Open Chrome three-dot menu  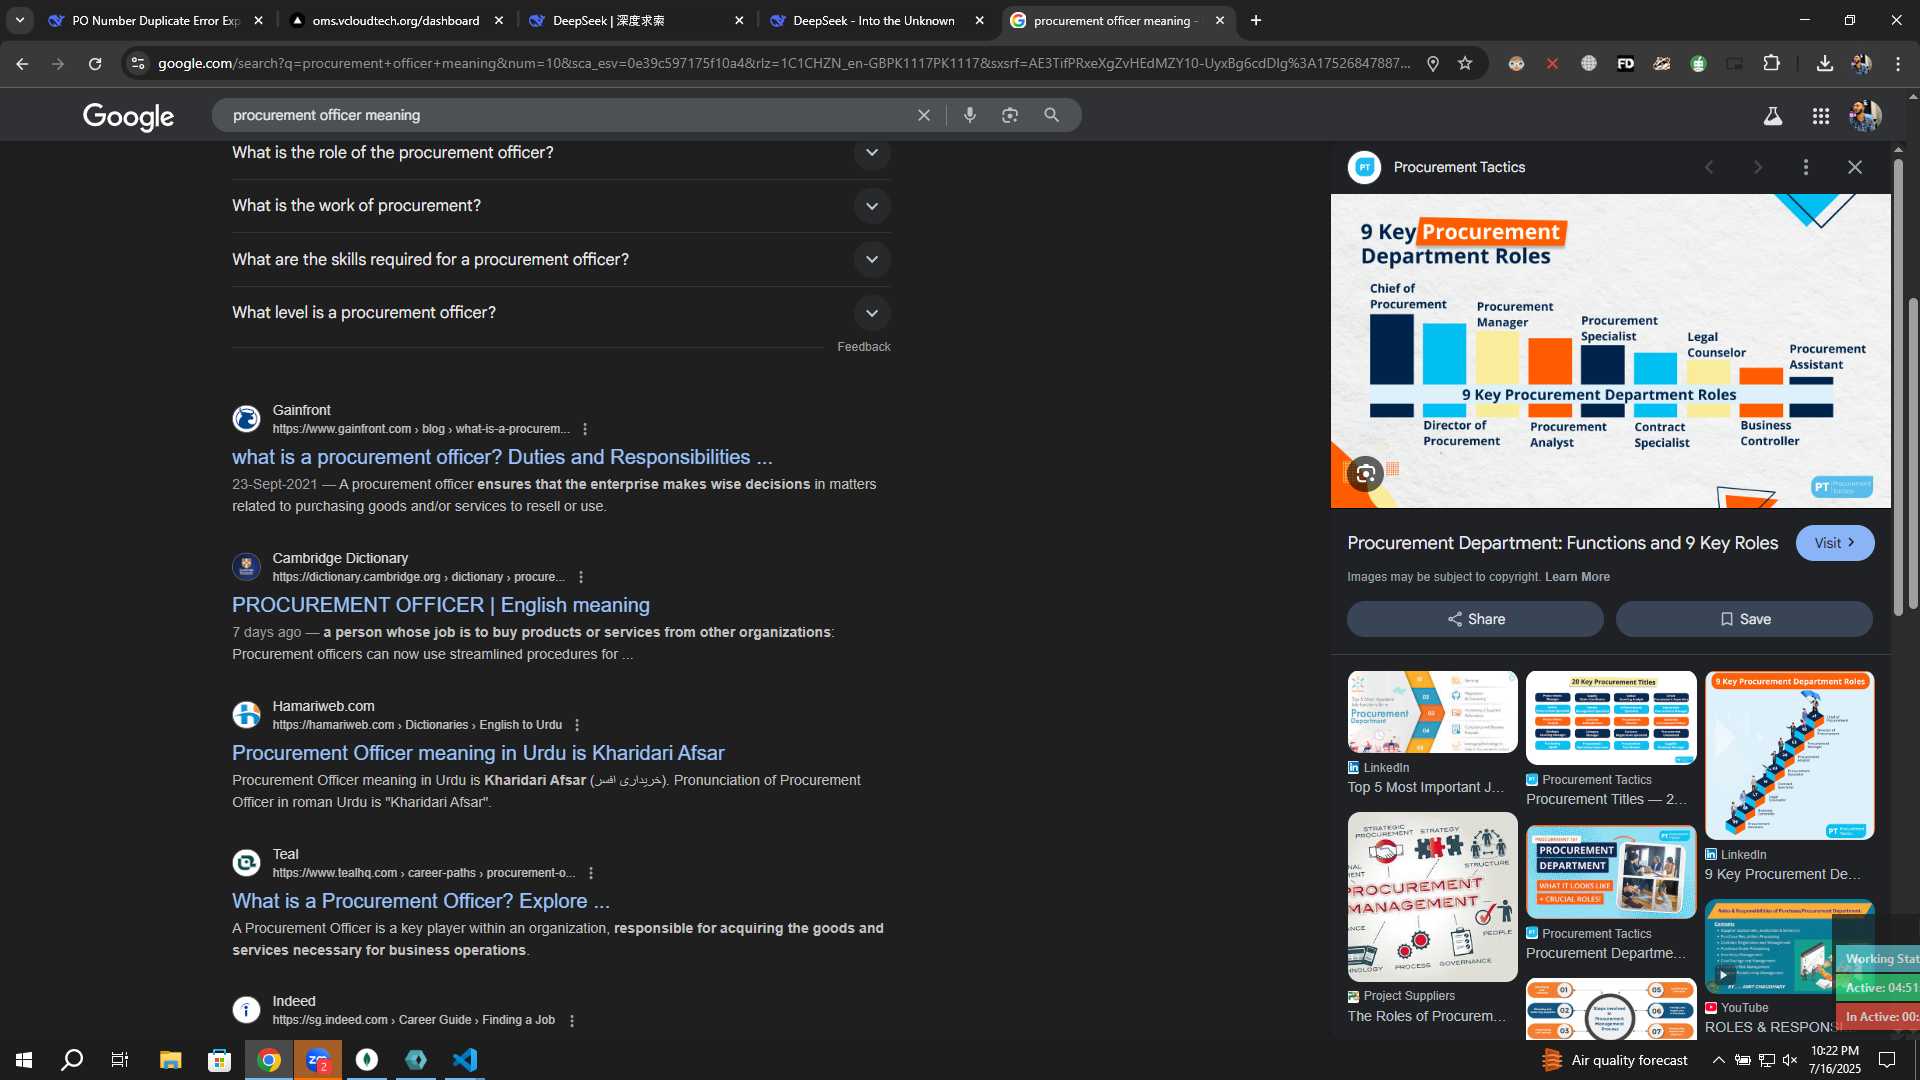[x=1898, y=63]
